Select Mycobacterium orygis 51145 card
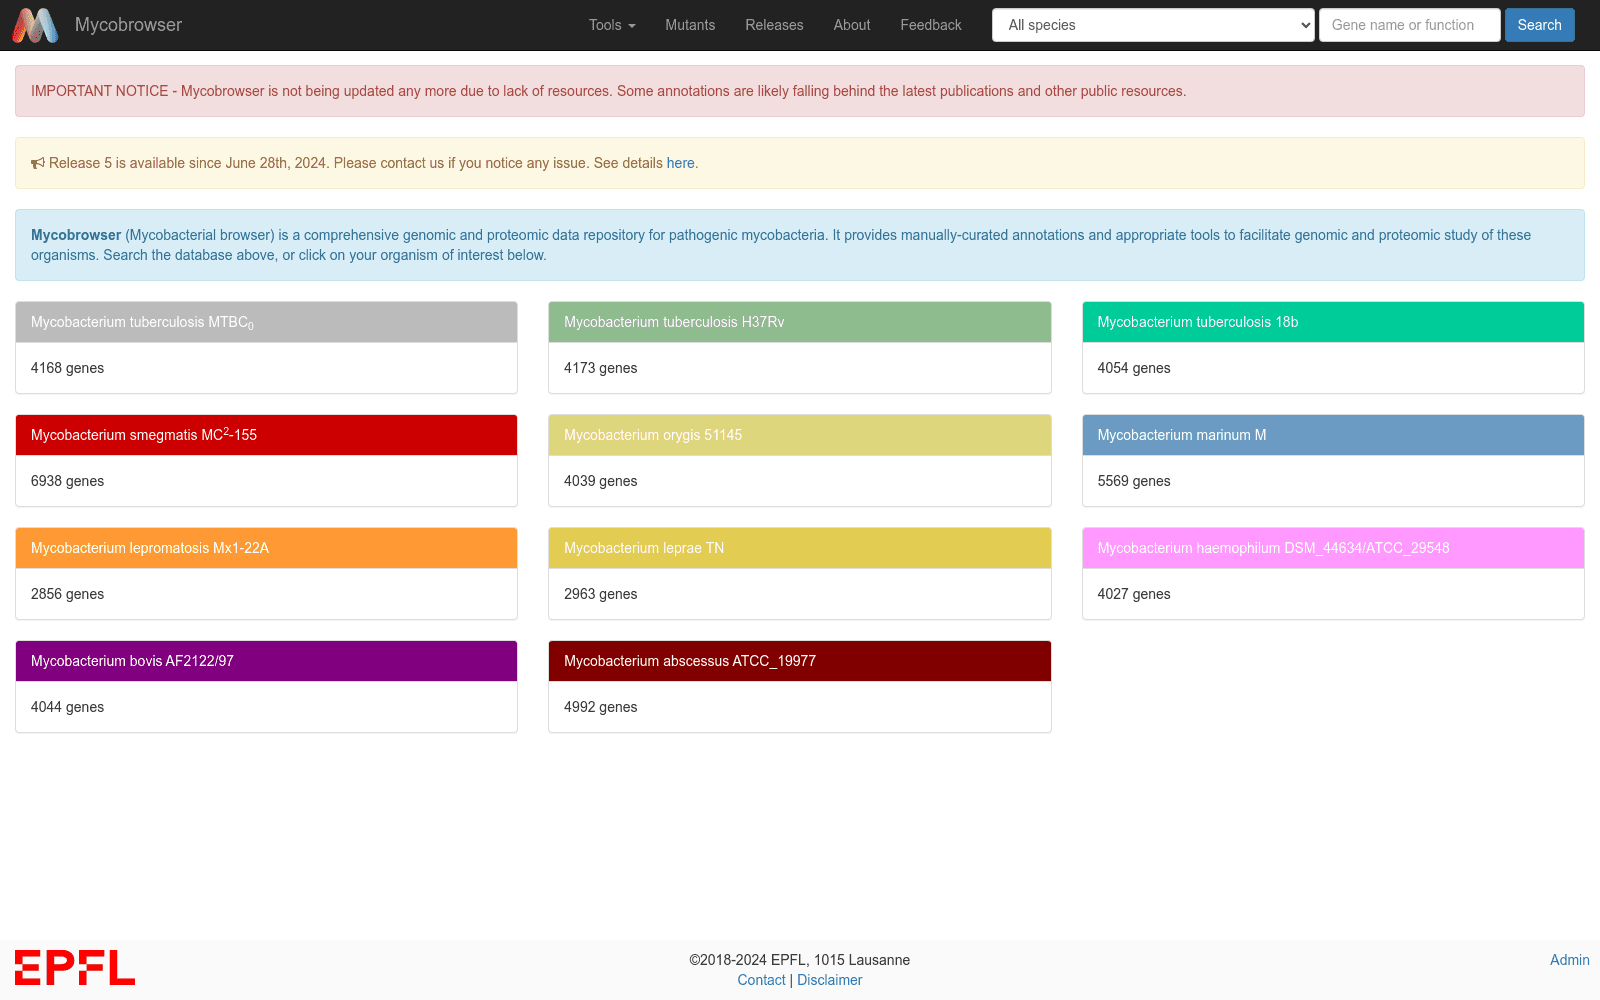The width and height of the screenshot is (1600, 1000). [799, 435]
